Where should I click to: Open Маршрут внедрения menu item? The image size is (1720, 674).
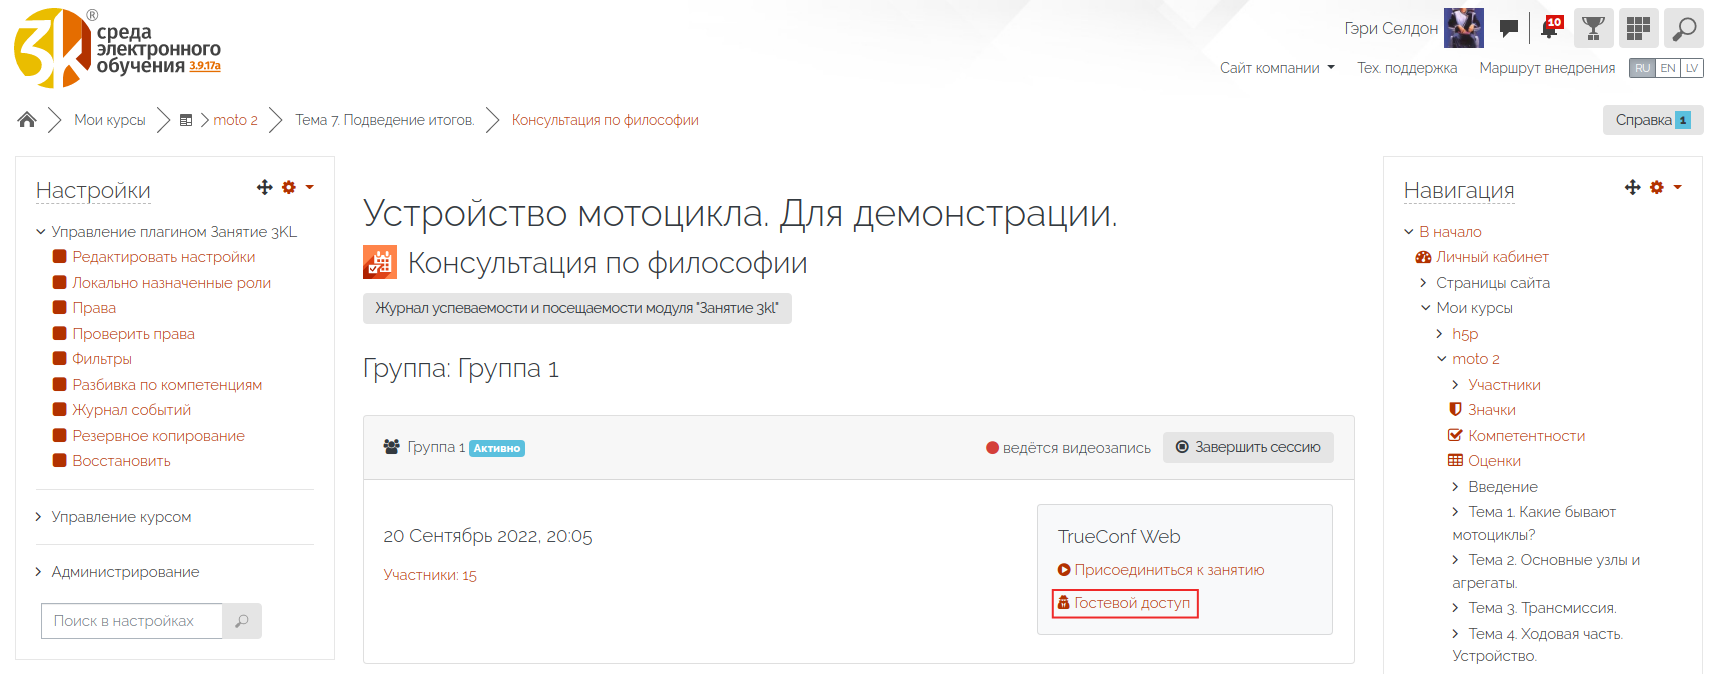pyautogui.click(x=1547, y=68)
